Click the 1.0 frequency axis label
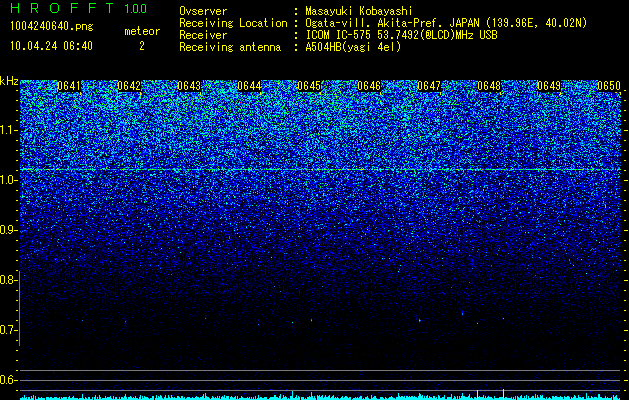This screenshot has width=629, height=400. [7, 180]
